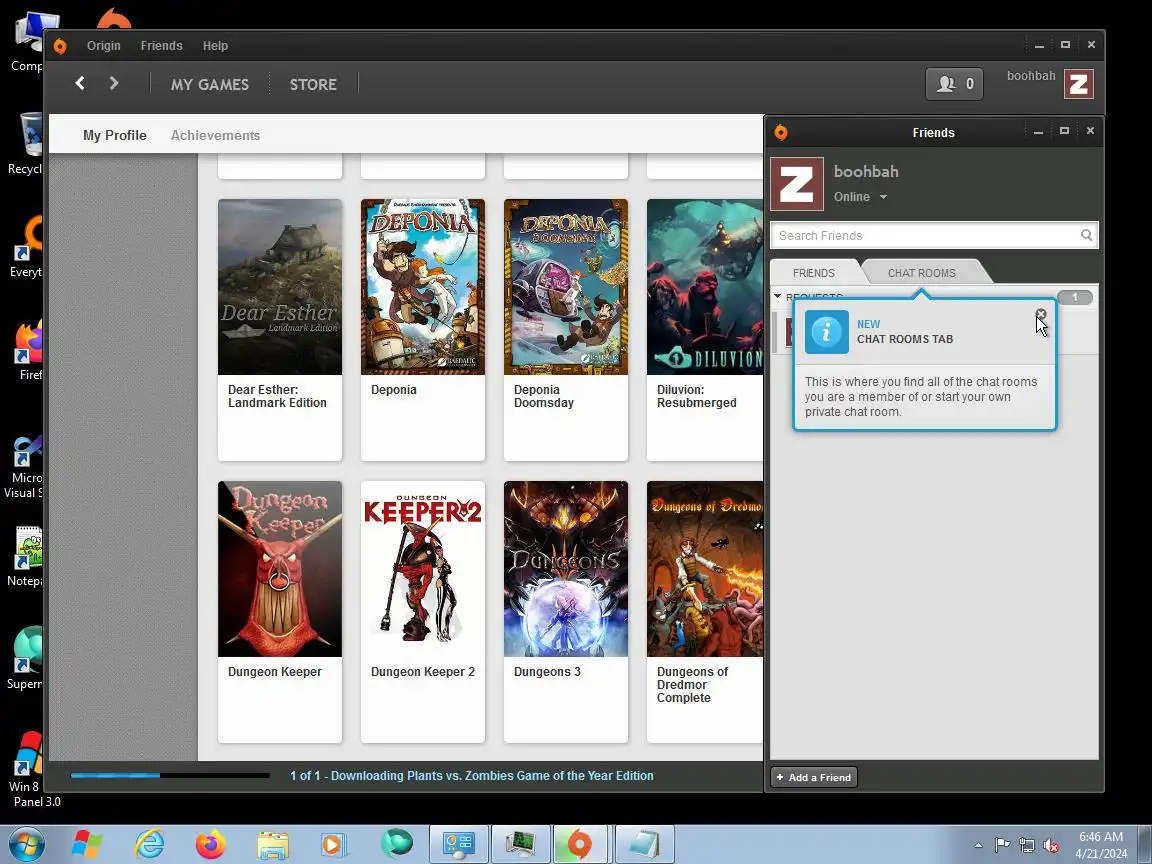Open Windows Start menu
This screenshot has height=864, width=1152.
tap(26, 844)
